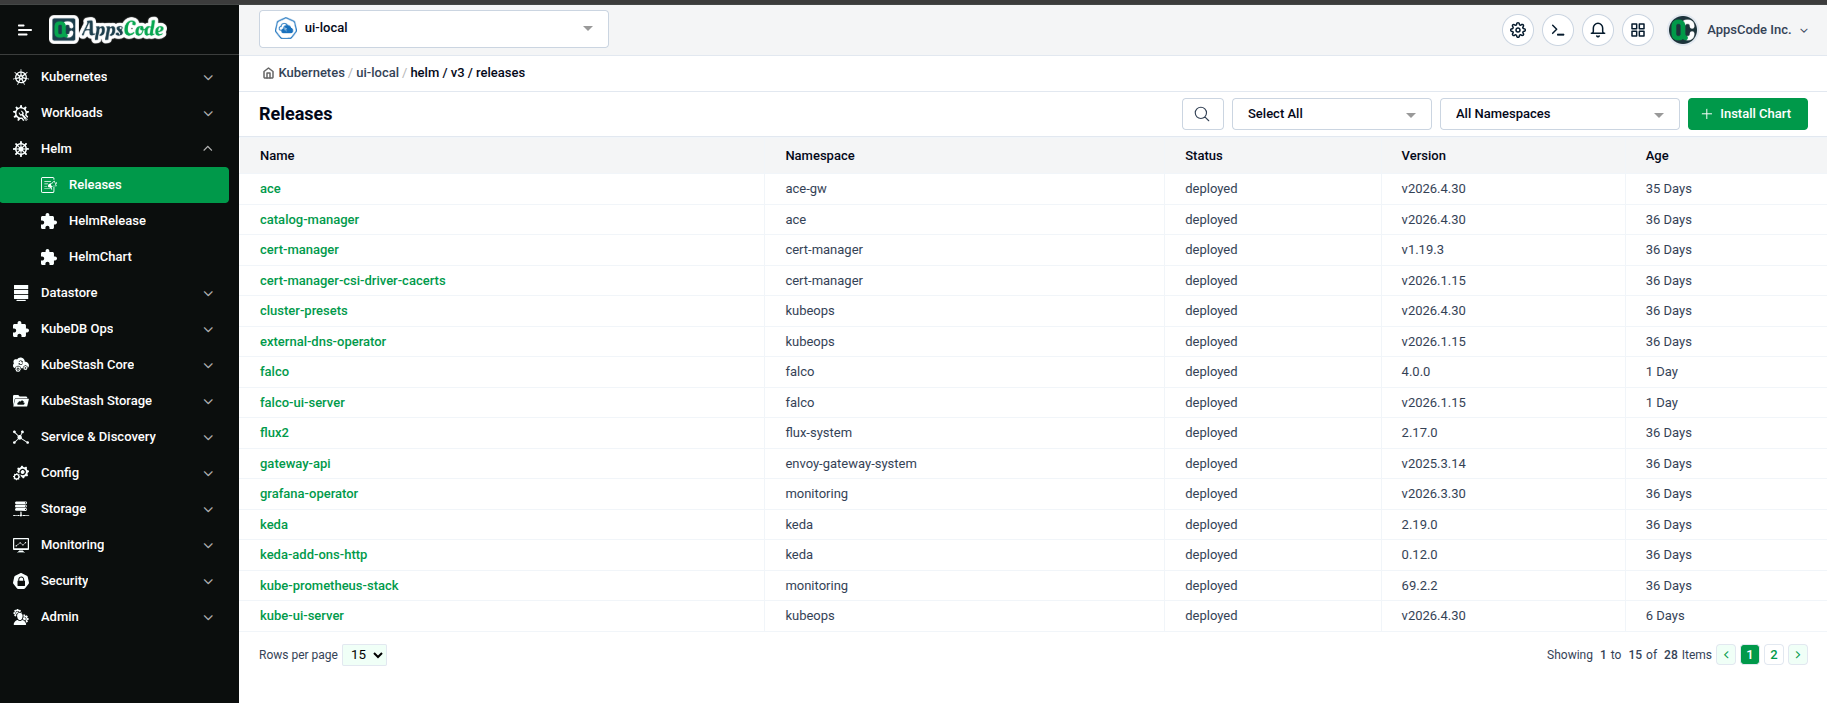Click the Workloads sidebar icon
This screenshot has height=703, width=1827.
pos(21,113)
